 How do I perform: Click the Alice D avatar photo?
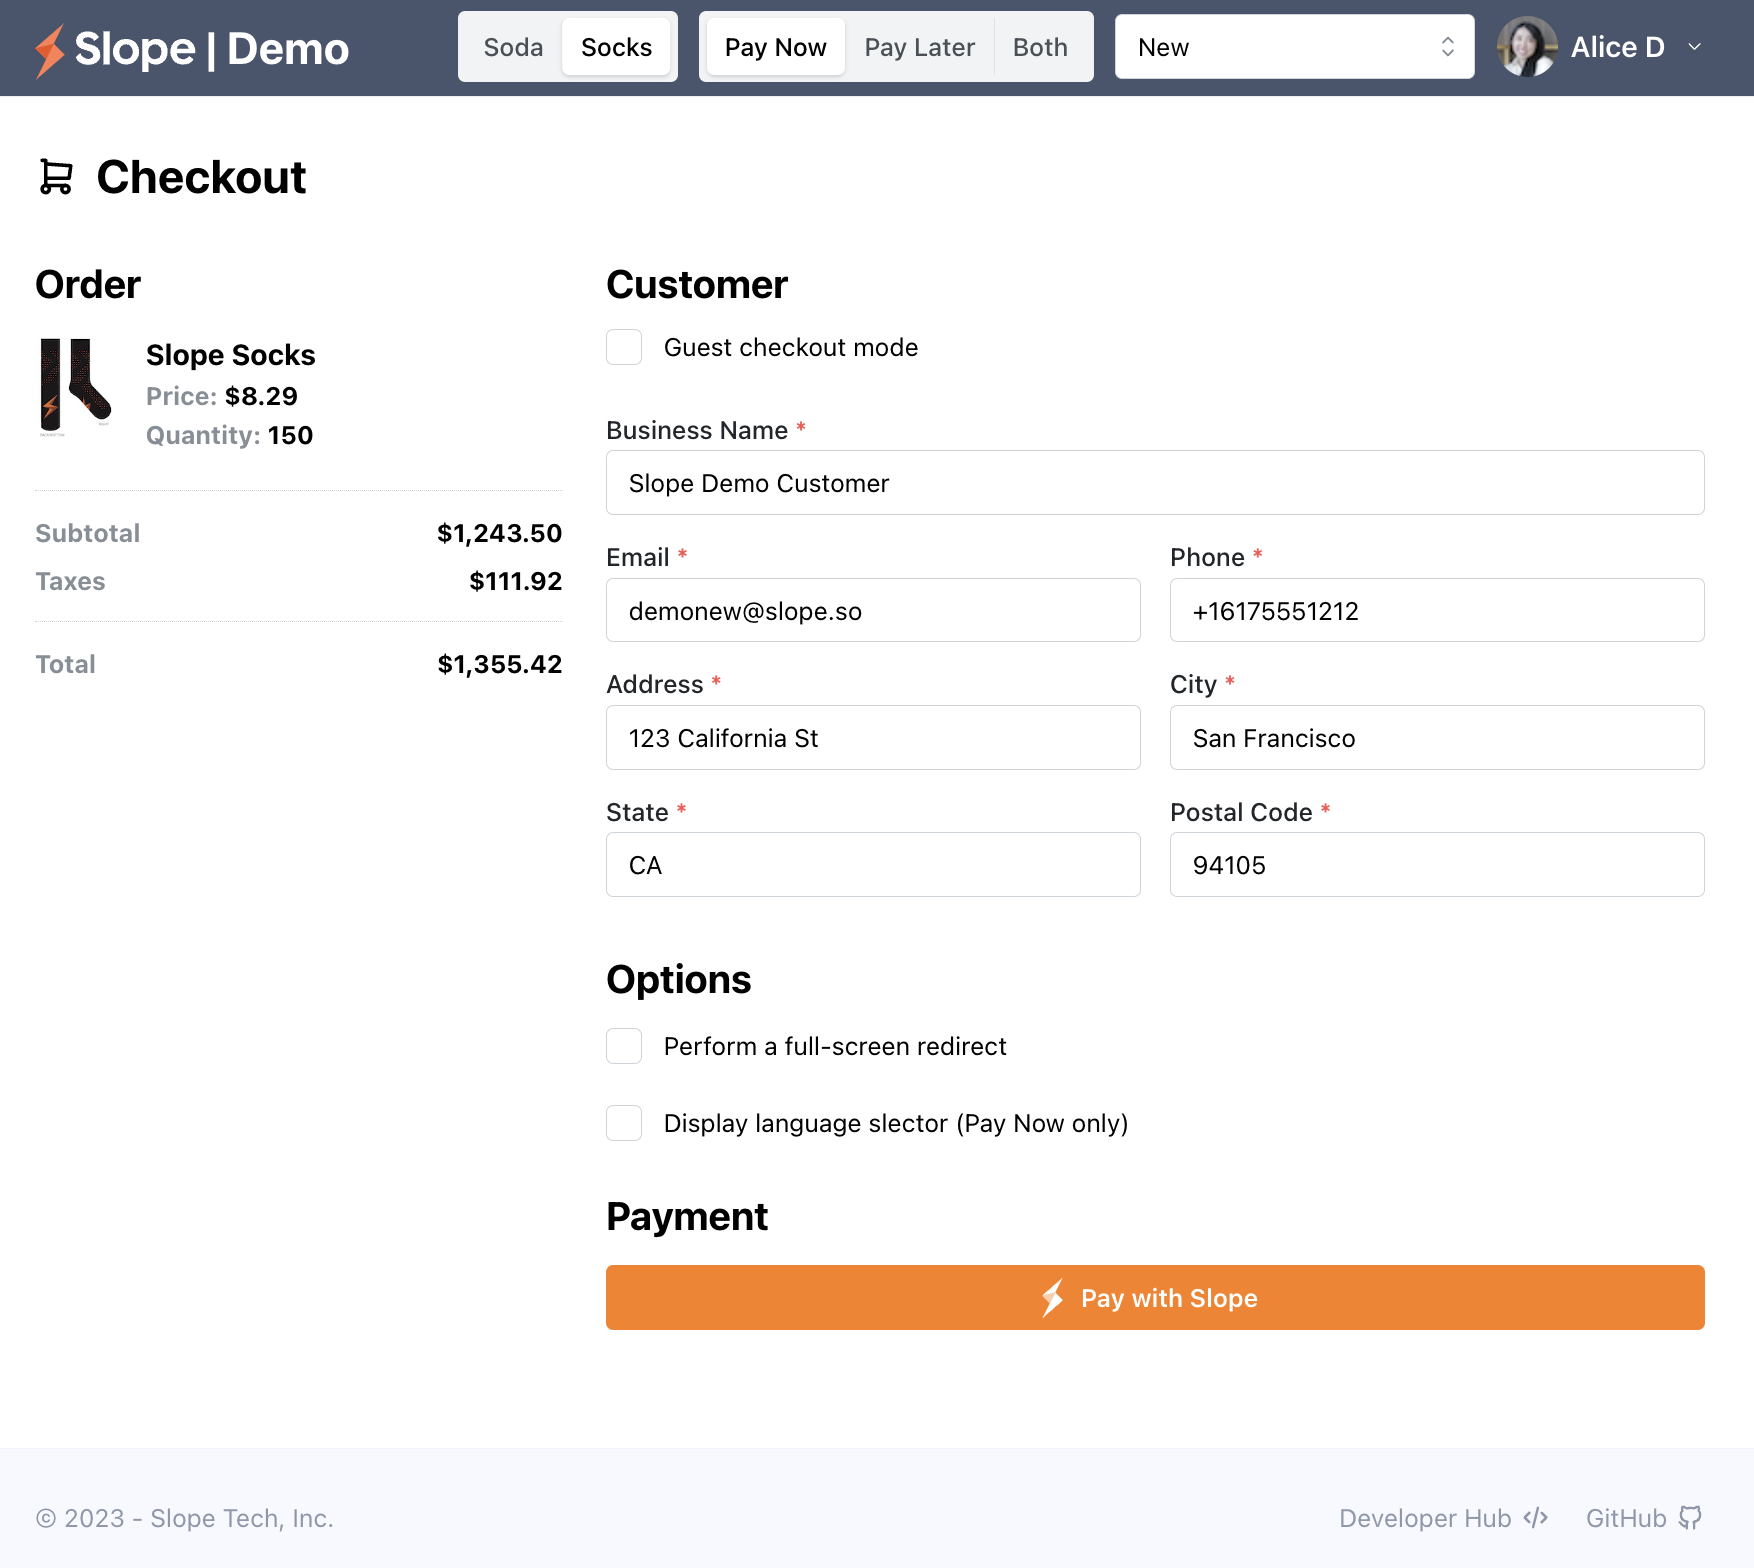(1527, 47)
